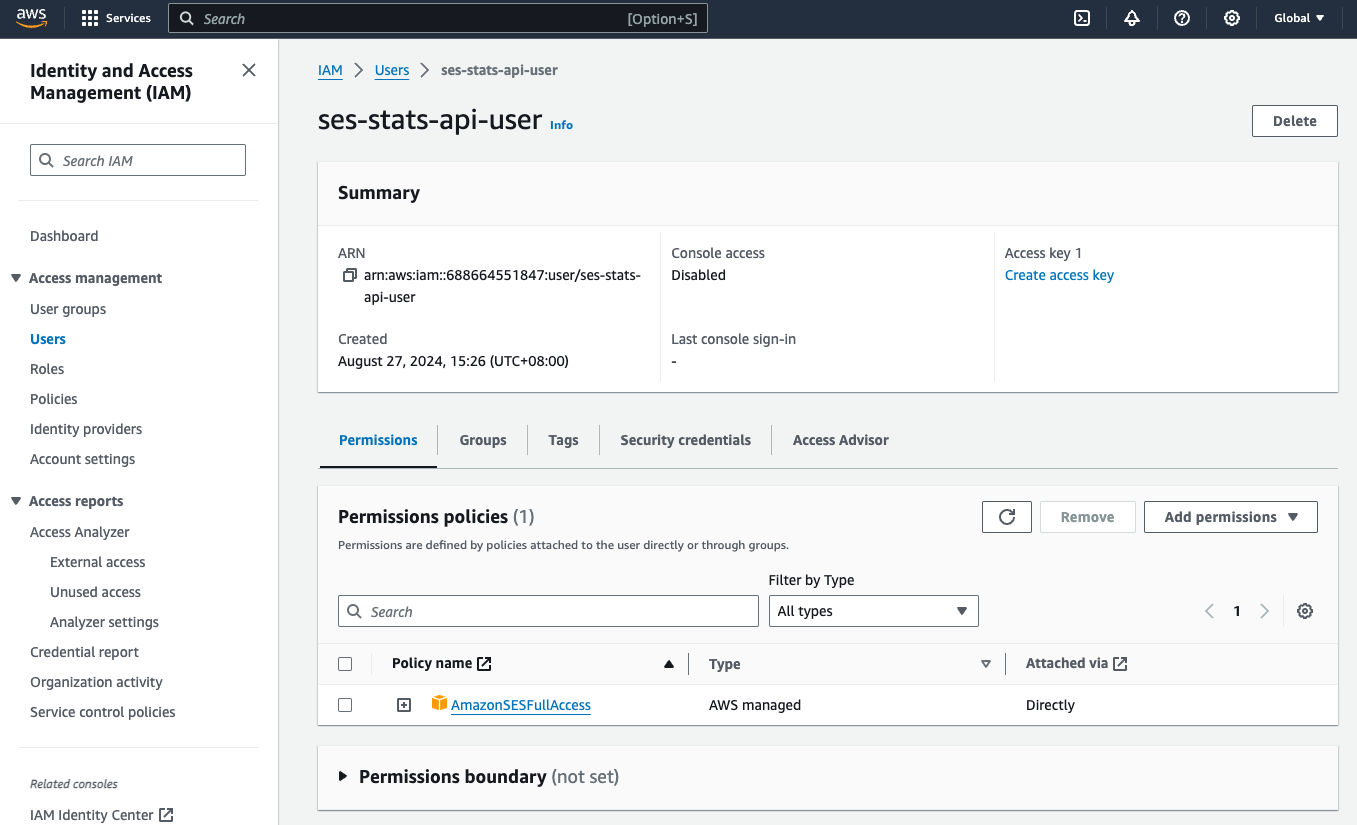Viewport: 1357px width, 825px height.
Task: Open the Filter by Type dropdown
Action: [873, 611]
